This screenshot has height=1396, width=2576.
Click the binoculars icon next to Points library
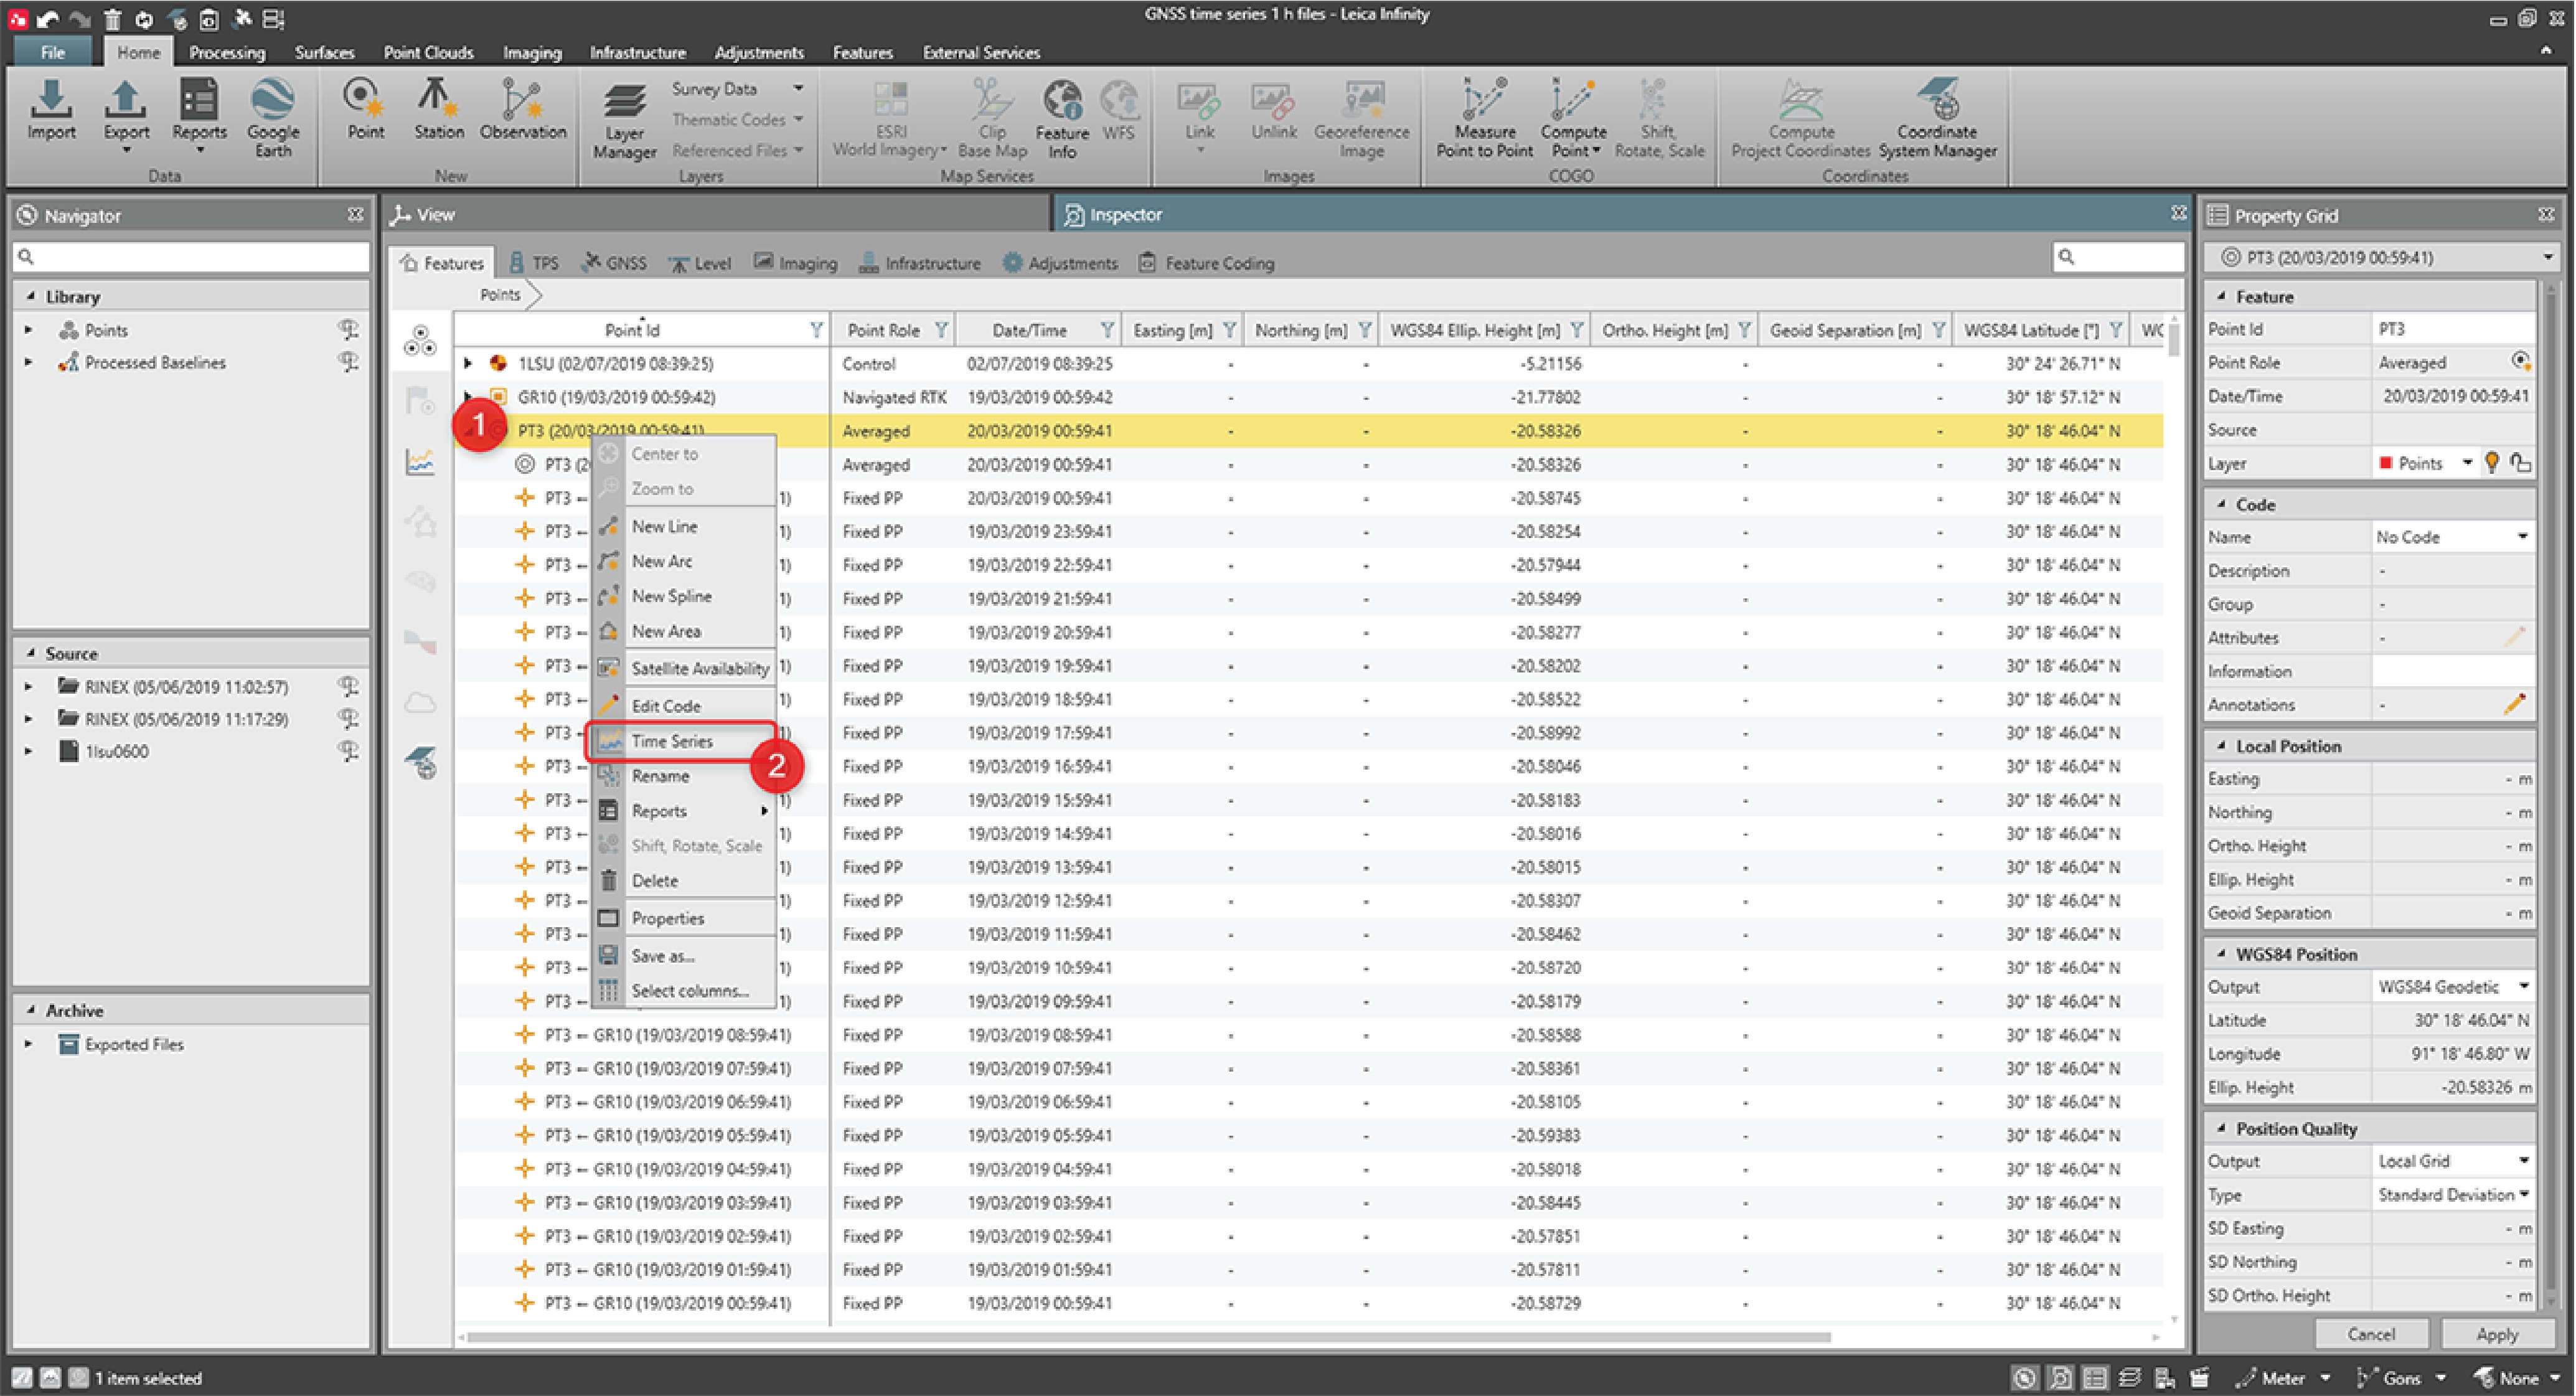click(348, 329)
